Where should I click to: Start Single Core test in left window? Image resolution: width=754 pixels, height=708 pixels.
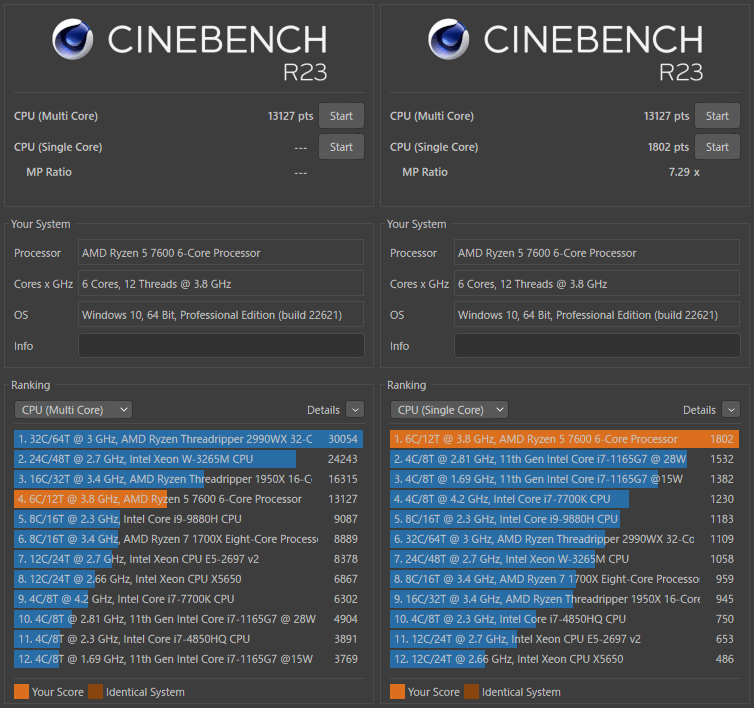coord(341,147)
